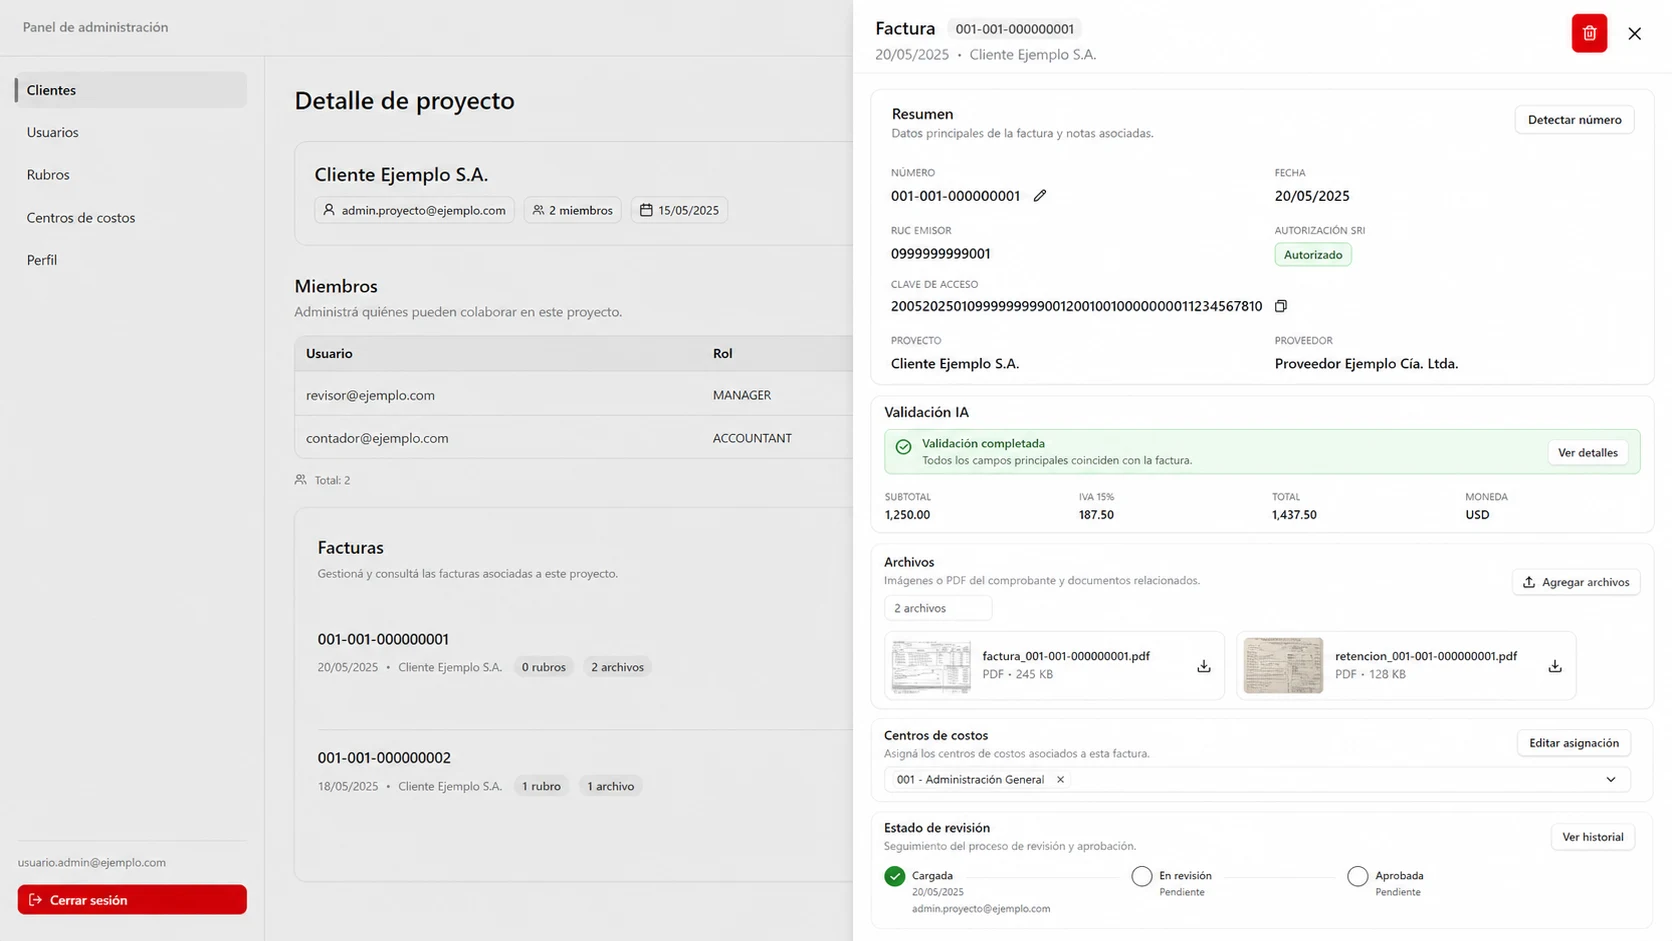Click the green validation completed check icon
Viewport: 1672px width, 941px height.
pos(903,447)
